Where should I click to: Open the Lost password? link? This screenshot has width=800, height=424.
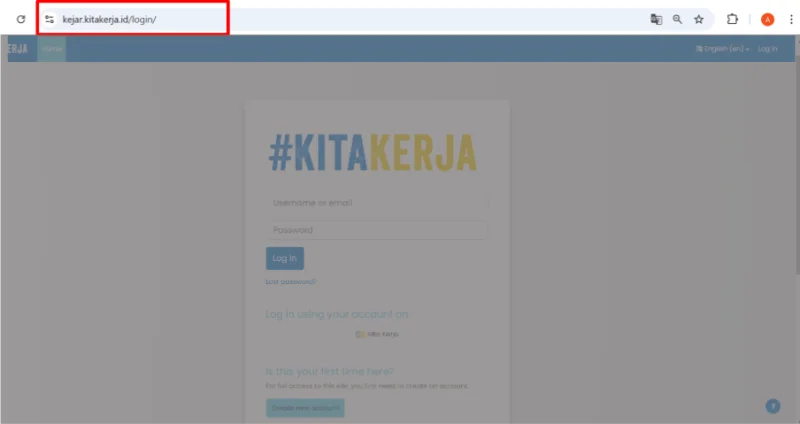click(291, 282)
